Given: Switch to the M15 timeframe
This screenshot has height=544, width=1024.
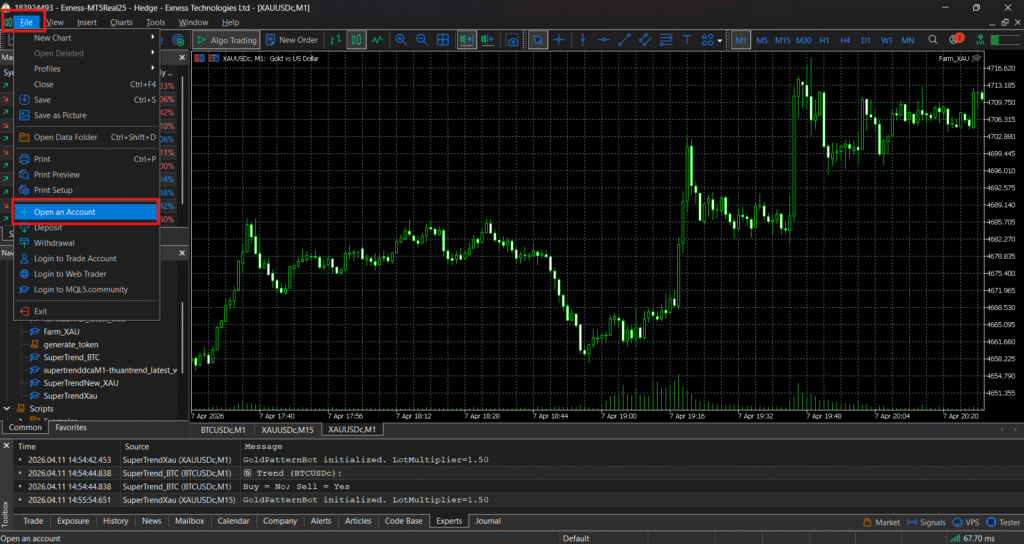Looking at the screenshot, I should point(783,40).
